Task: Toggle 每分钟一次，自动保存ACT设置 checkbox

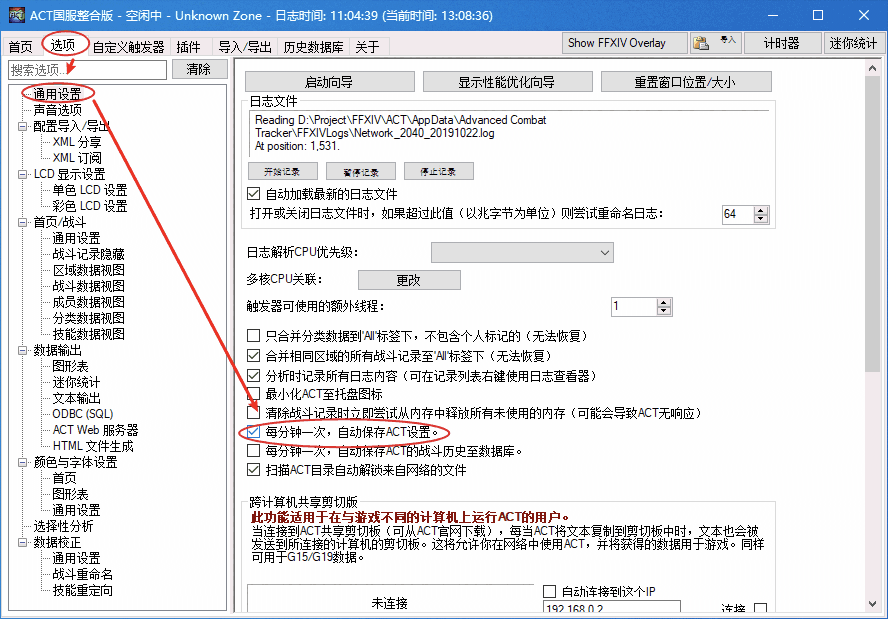Action: tap(254, 432)
